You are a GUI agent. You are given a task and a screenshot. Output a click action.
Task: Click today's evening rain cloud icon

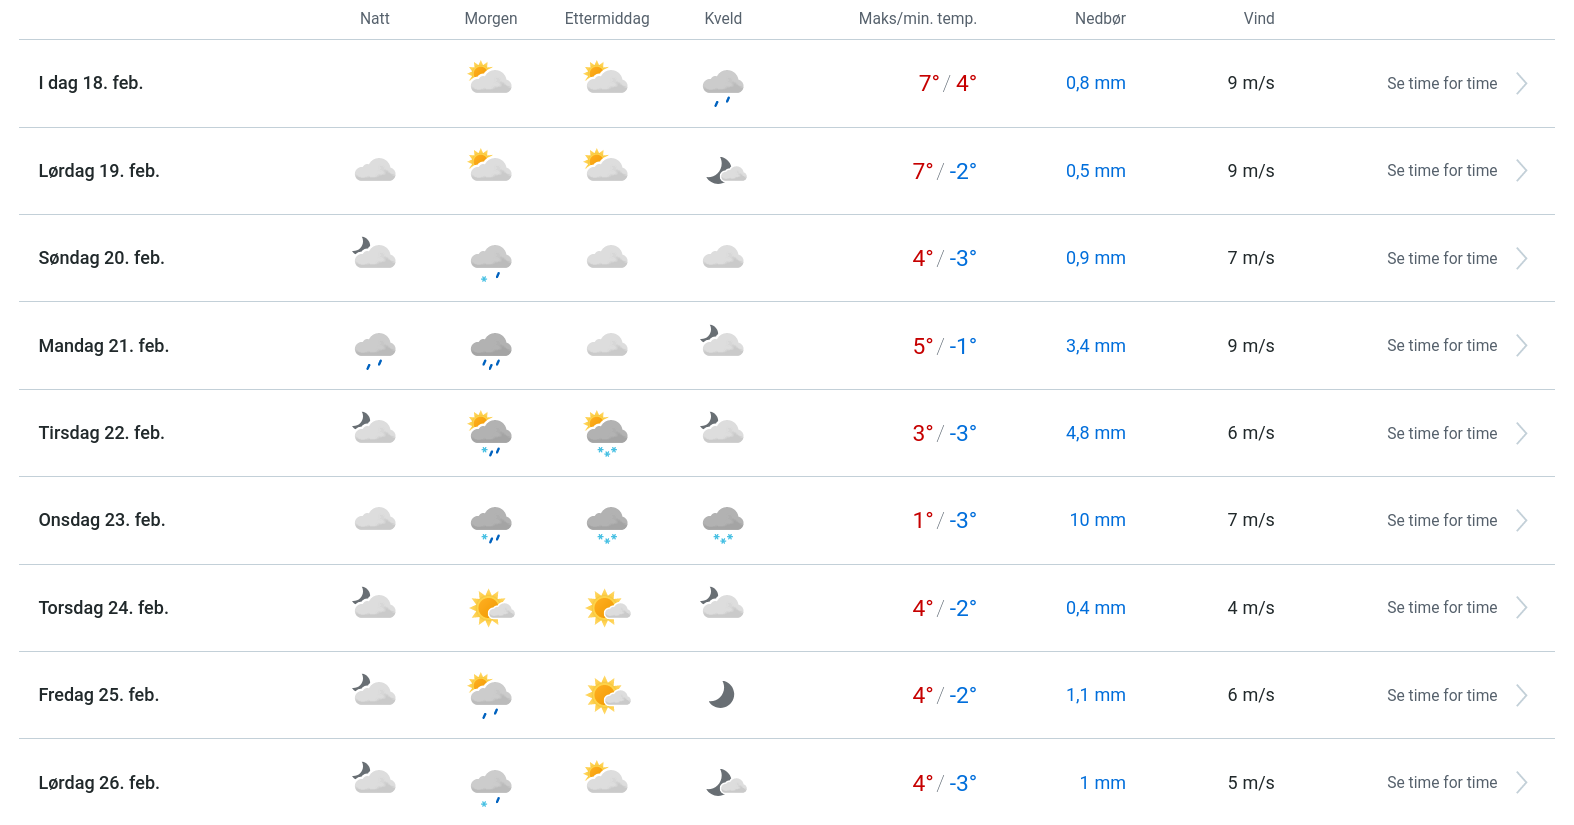tap(723, 86)
